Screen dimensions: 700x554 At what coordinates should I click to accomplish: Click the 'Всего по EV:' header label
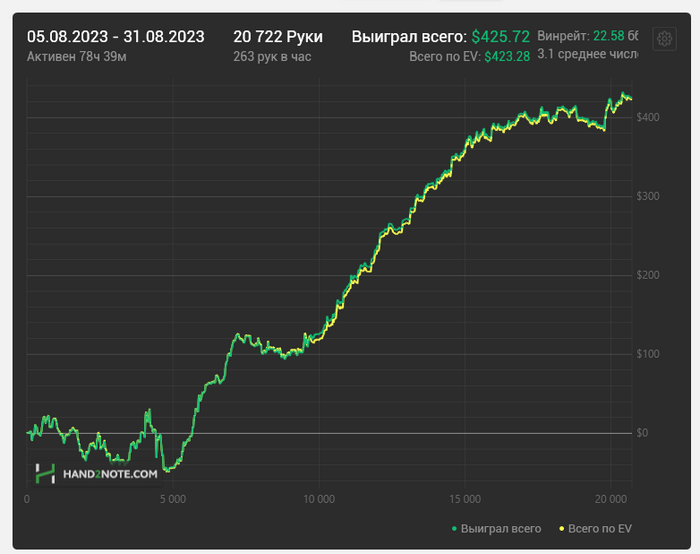(x=445, y=57)
